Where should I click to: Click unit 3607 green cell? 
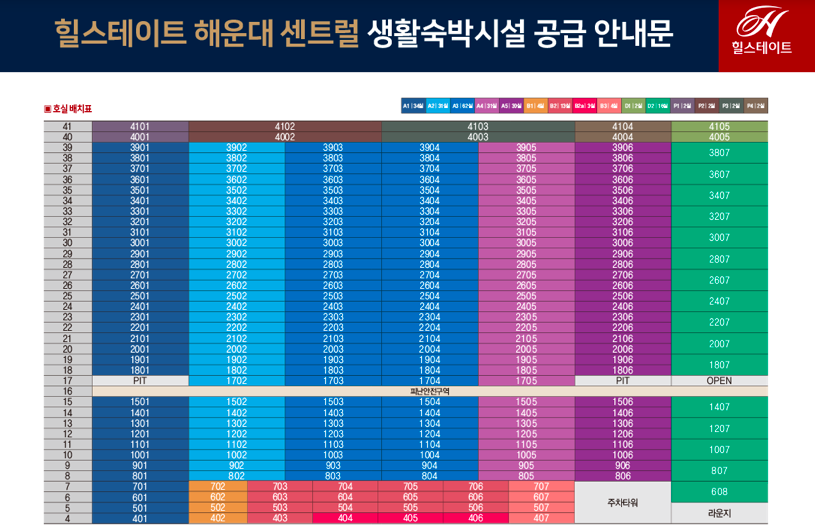click(x=719, y=174)
